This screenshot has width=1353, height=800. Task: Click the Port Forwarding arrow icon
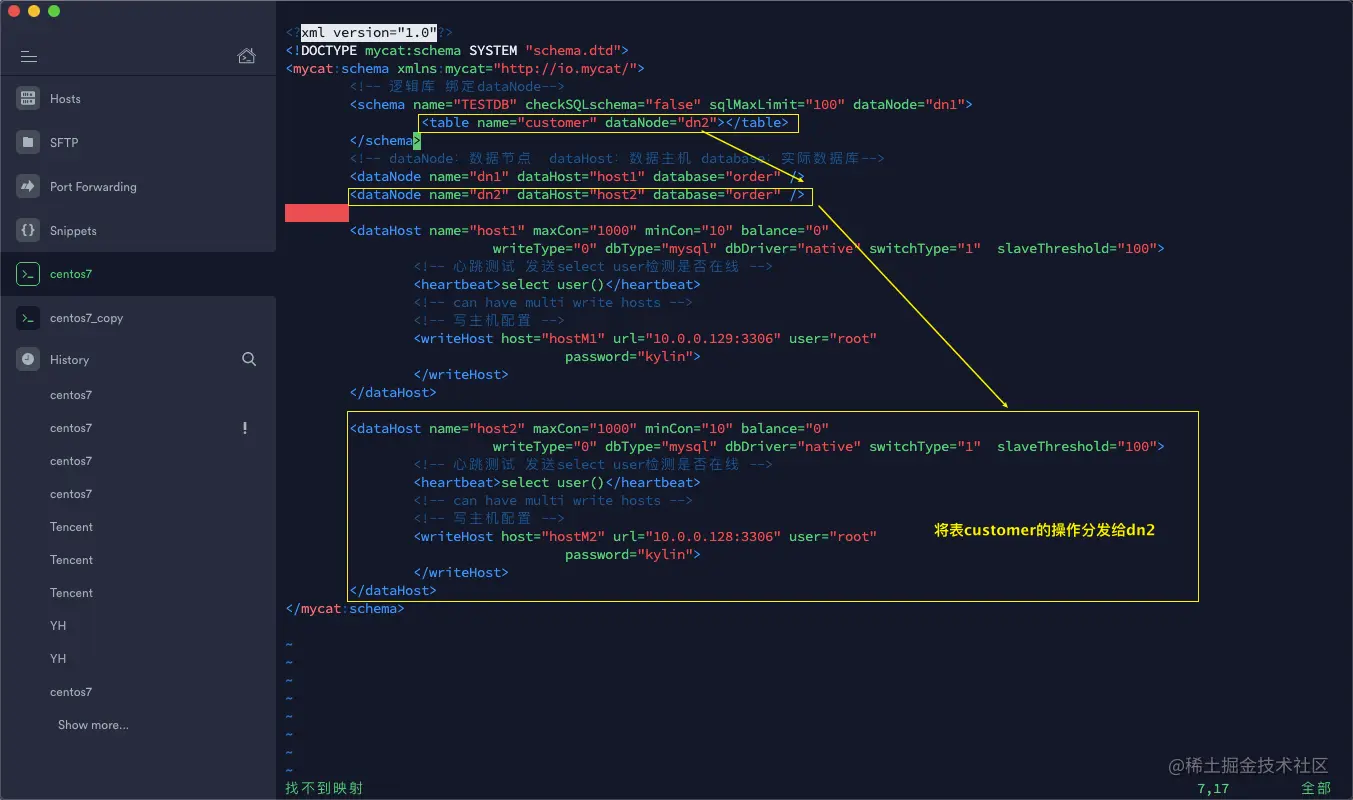coord(28,186)
